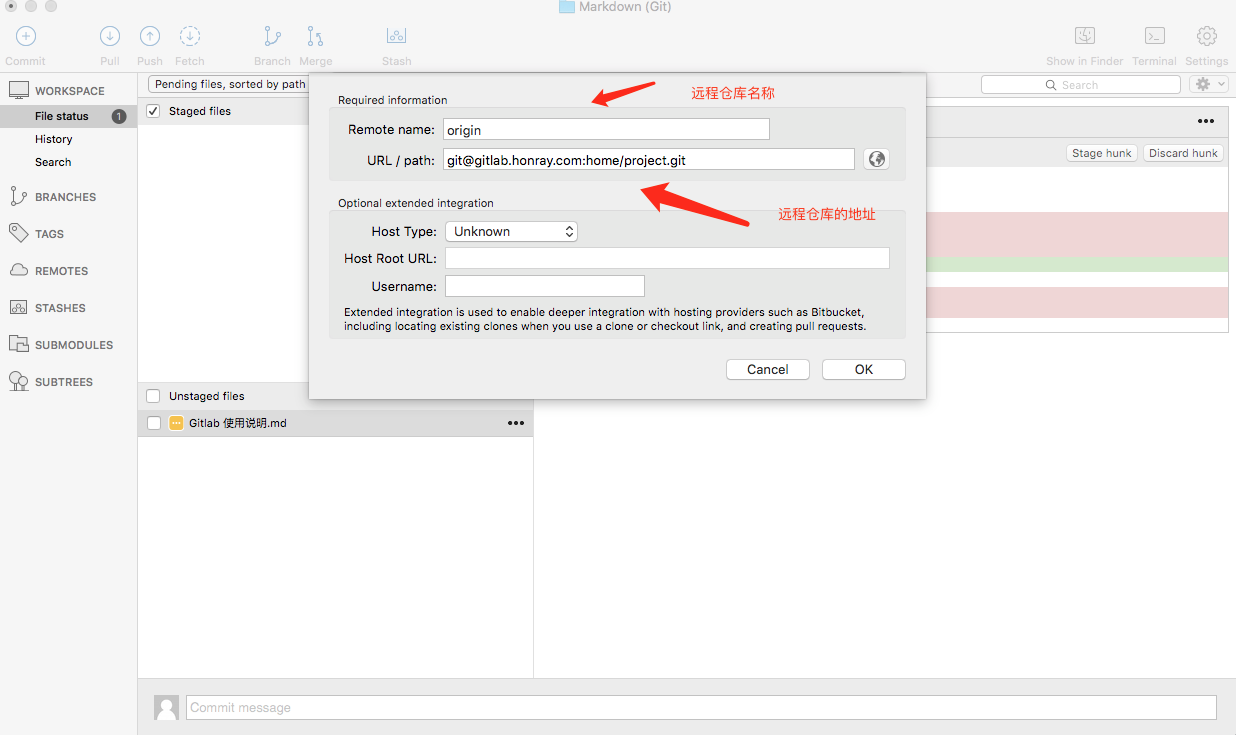Cancel the remote dialog
The image size is (1236, 735).
click(767, 369)
